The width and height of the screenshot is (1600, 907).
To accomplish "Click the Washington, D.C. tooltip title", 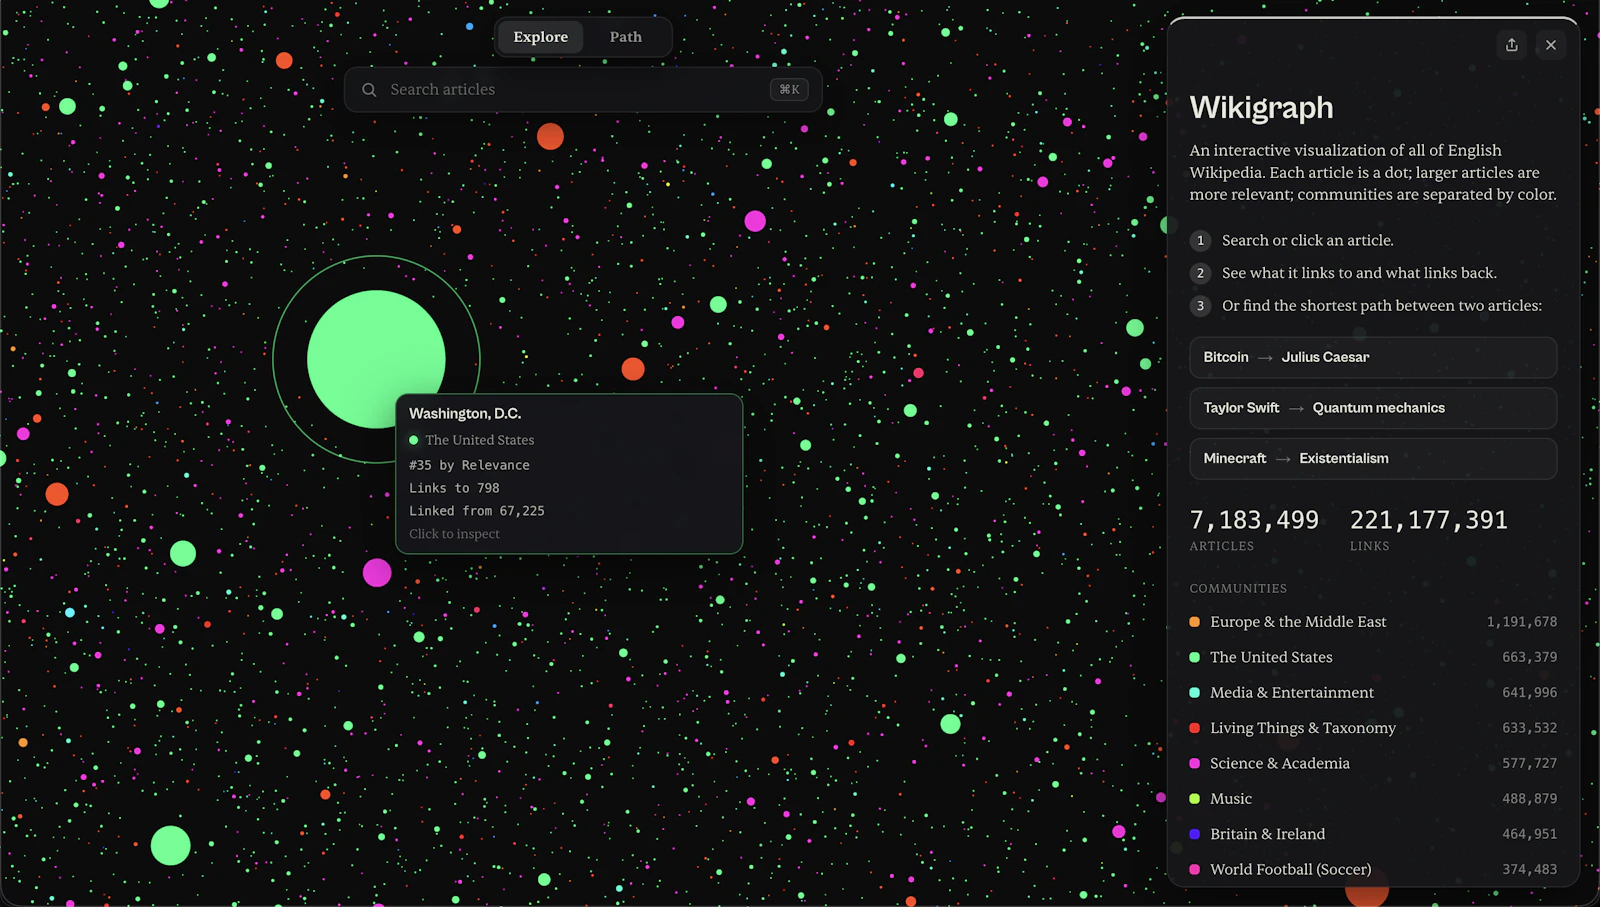I will pyautogui.click(x=465, y=413).
